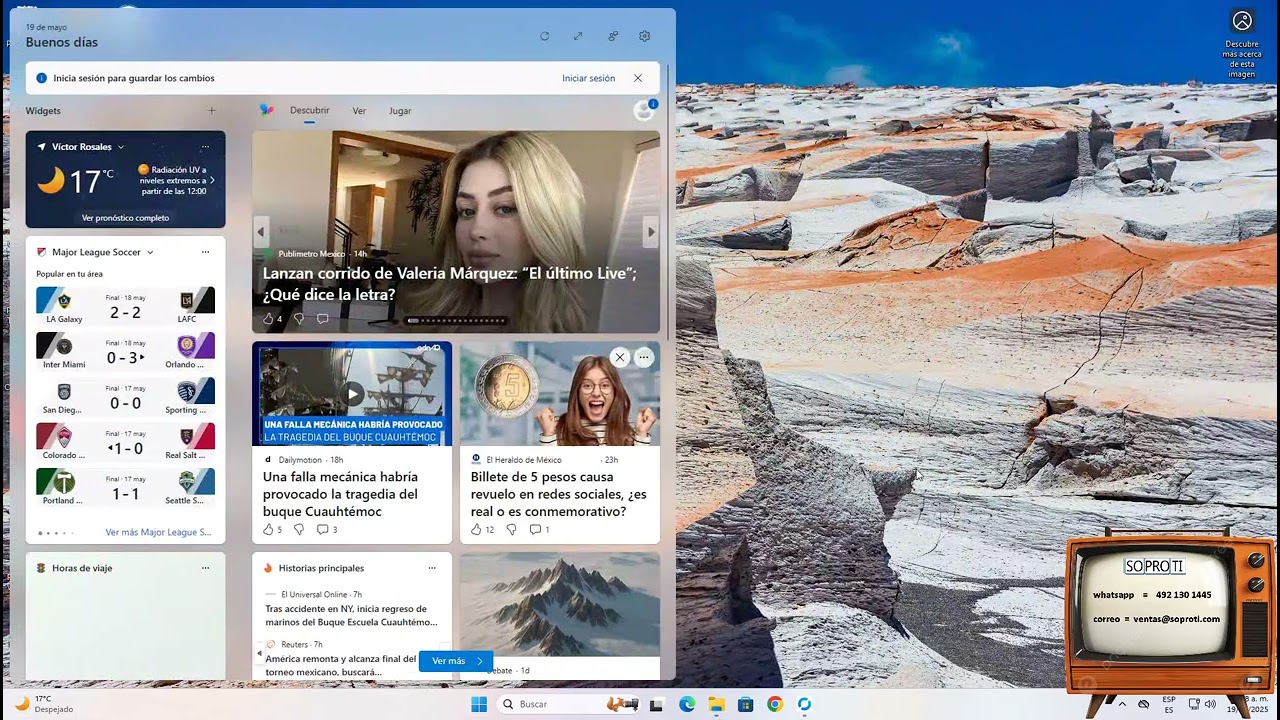Open Portland vs Seattle match

tap(125, 487)
